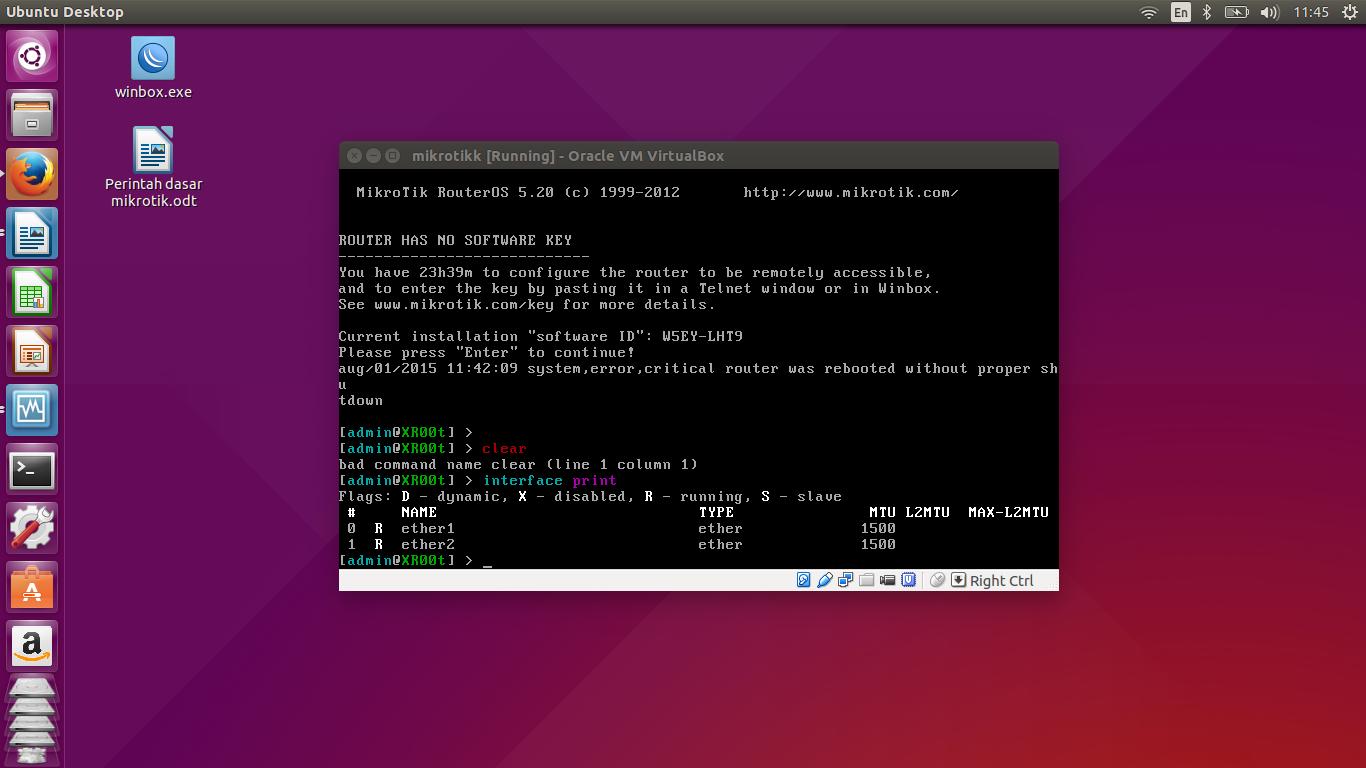1366x768 pixels.
Task: Open the session gear menu
Action: 1349,12
